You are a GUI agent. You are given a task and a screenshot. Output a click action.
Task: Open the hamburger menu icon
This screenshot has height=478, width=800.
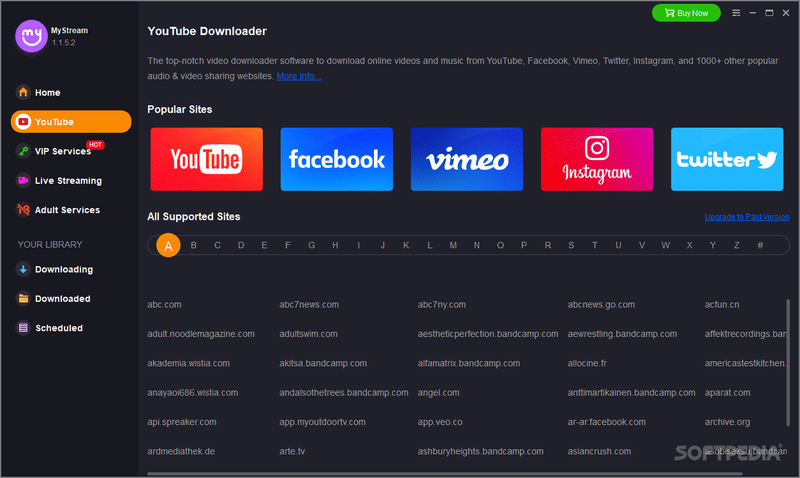(x=736, y=13)
